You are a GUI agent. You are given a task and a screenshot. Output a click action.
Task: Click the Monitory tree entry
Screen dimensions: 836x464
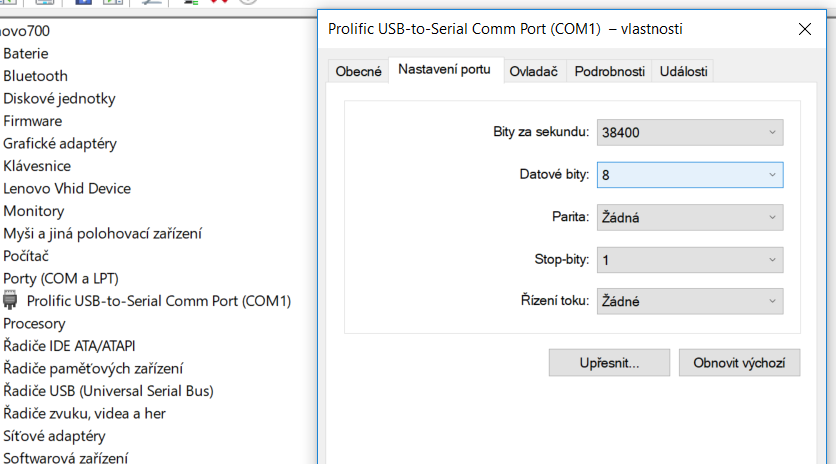point(34,211)
